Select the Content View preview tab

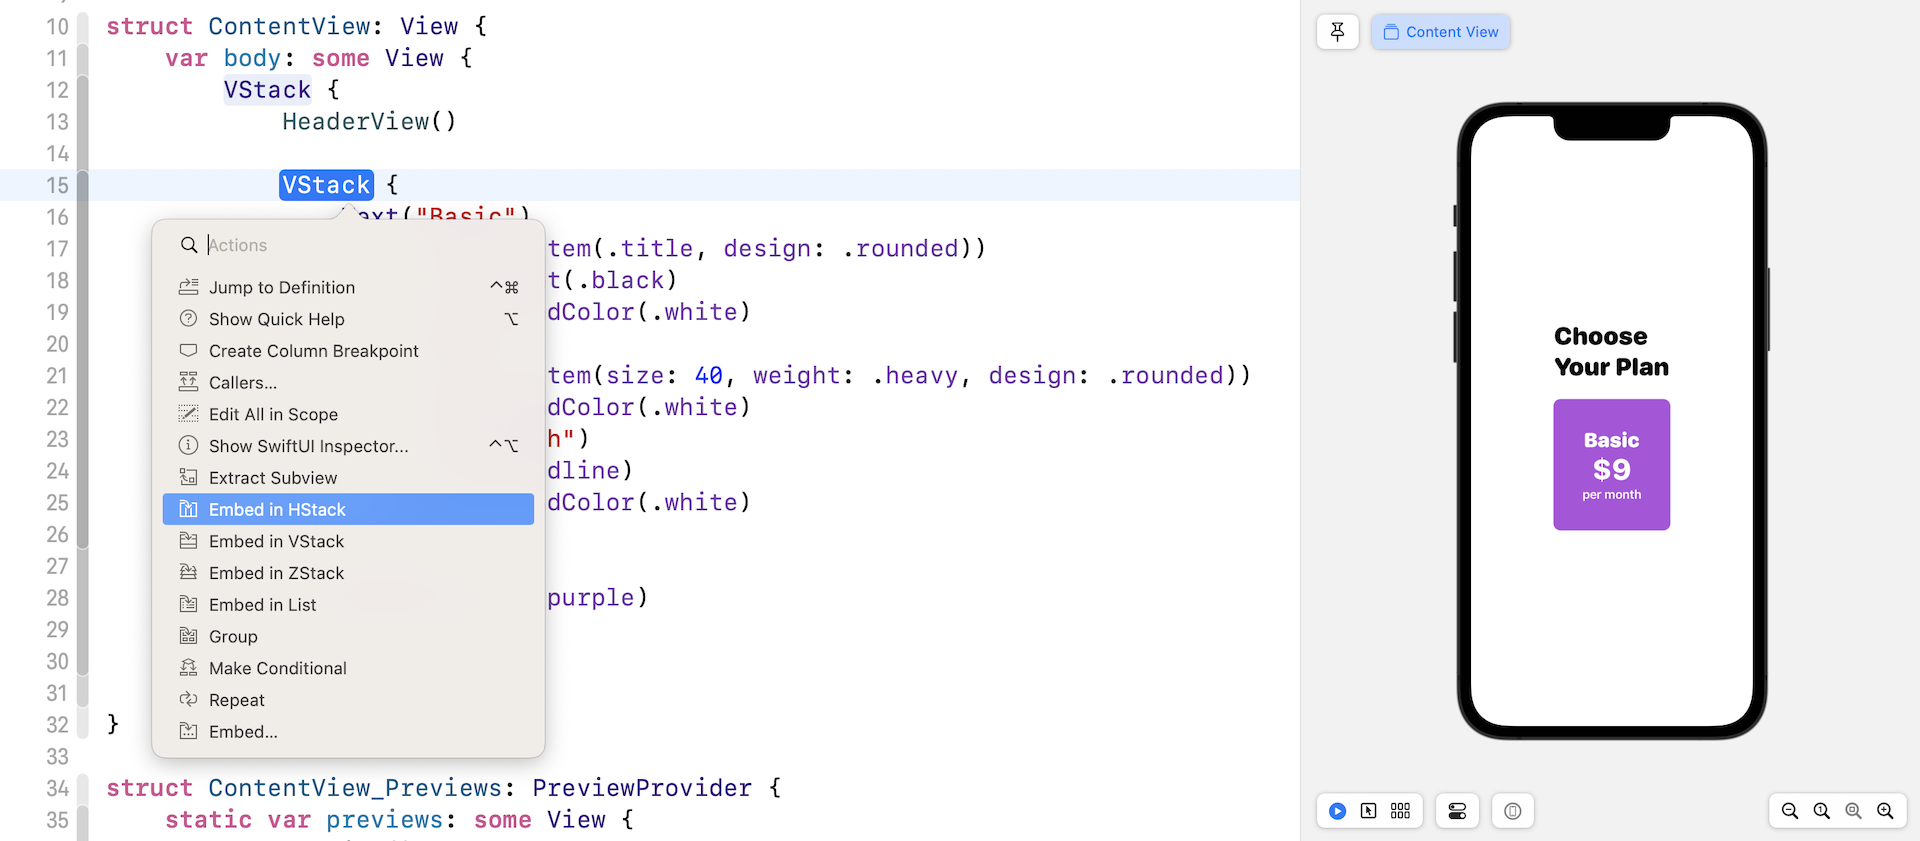pyautogui.click(x=1440, y=32)
